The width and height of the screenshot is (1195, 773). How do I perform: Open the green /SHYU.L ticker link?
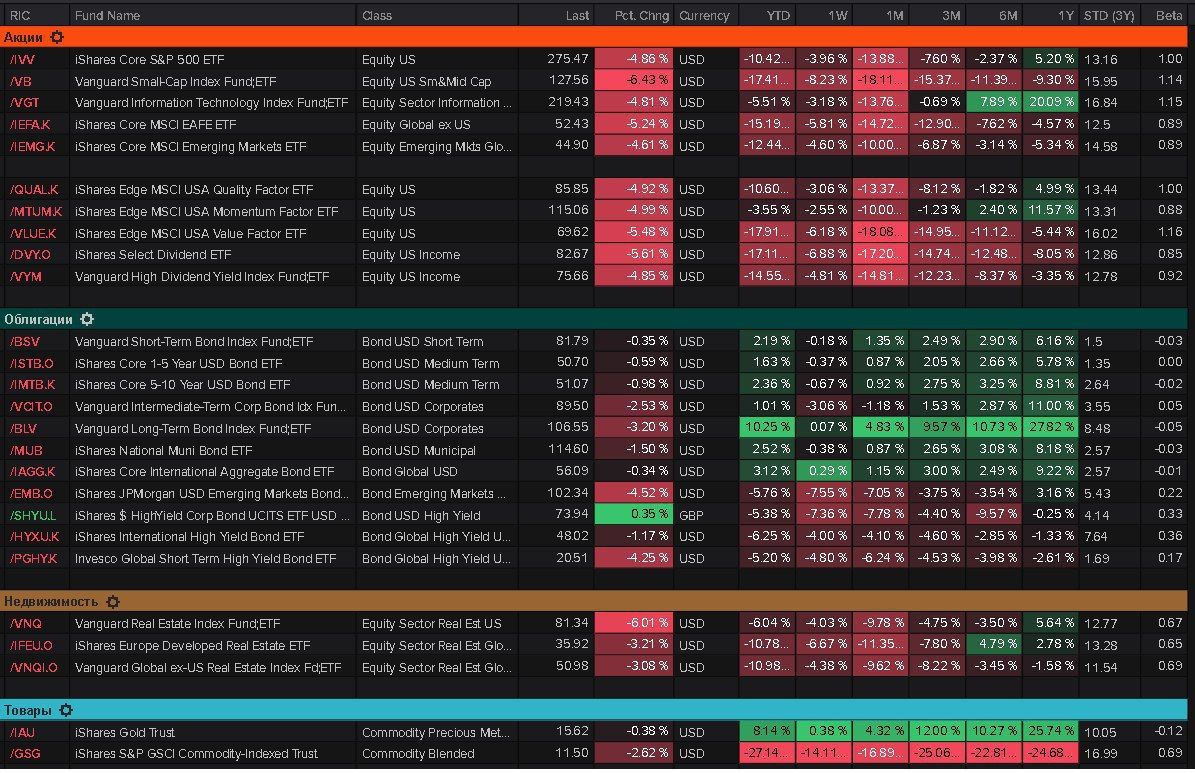click(x=32, y=515)
